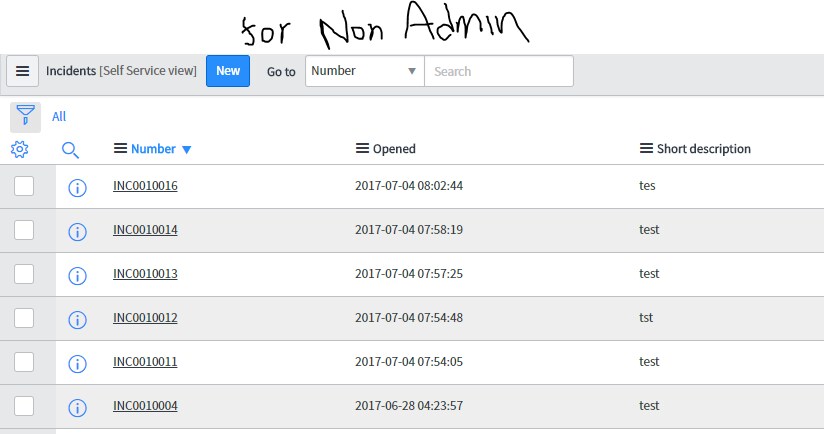The image size is (824, 434).
Task: Reverse sort using the Number column arrow
Action: [186, 150]
